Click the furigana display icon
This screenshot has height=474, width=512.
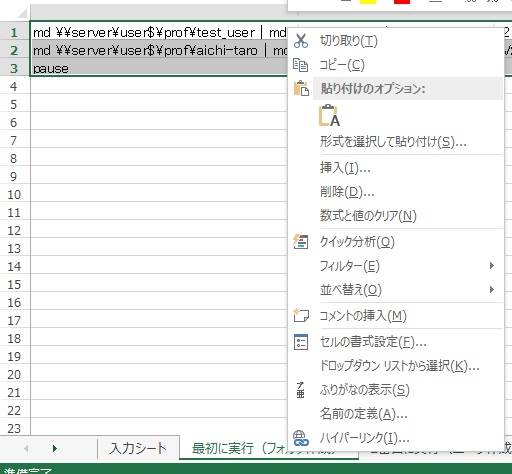pos(300,390)
